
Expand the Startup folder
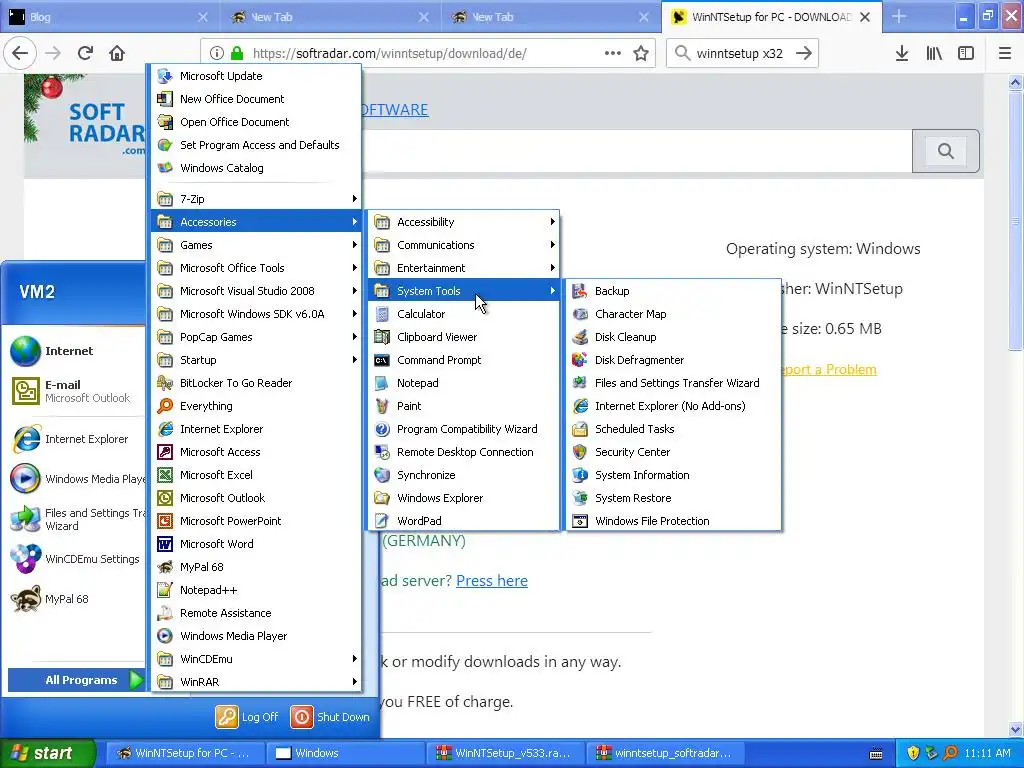[x=256, y=360]
